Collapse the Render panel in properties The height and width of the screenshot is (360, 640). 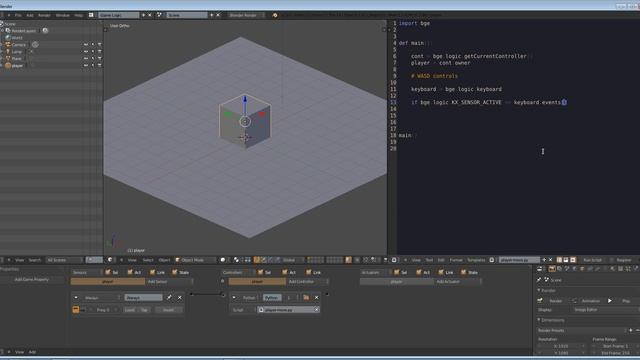[x=539, y=290]
